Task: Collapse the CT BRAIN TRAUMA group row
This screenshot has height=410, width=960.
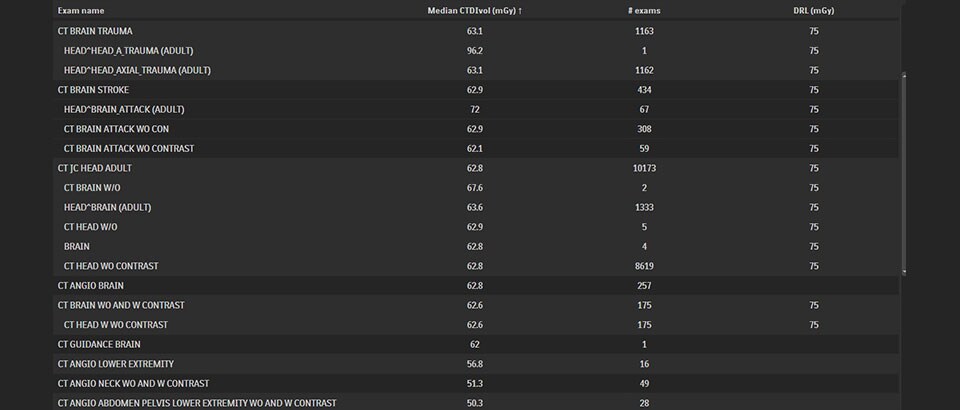Action: tap(476, 31)
